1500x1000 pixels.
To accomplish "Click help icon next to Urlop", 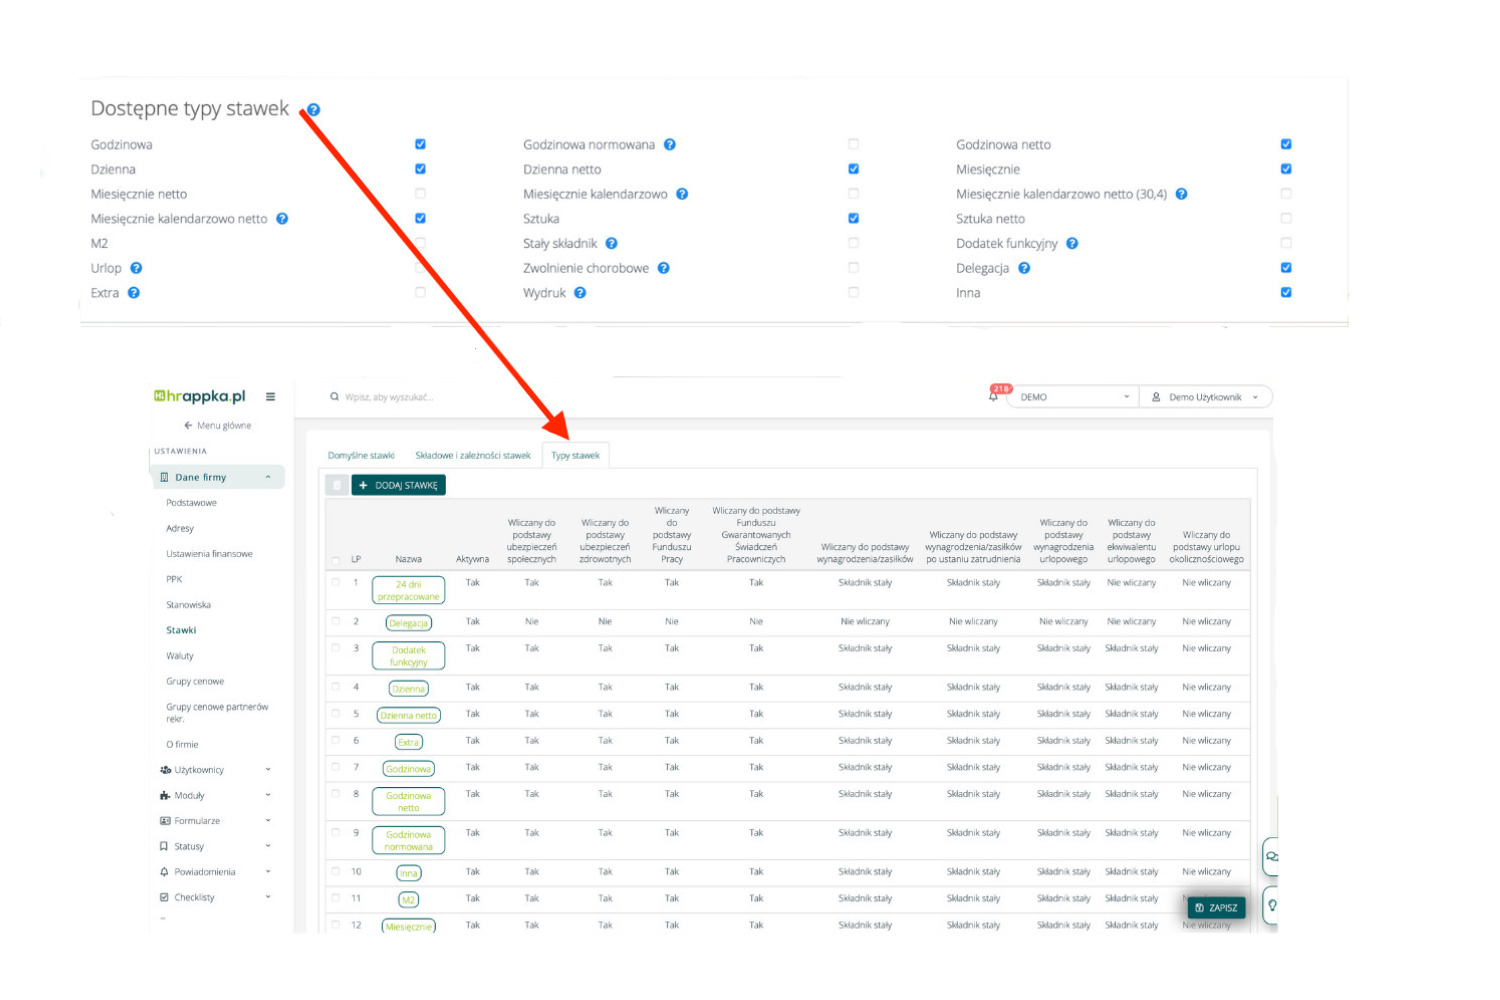I will (x=136, y=268).
